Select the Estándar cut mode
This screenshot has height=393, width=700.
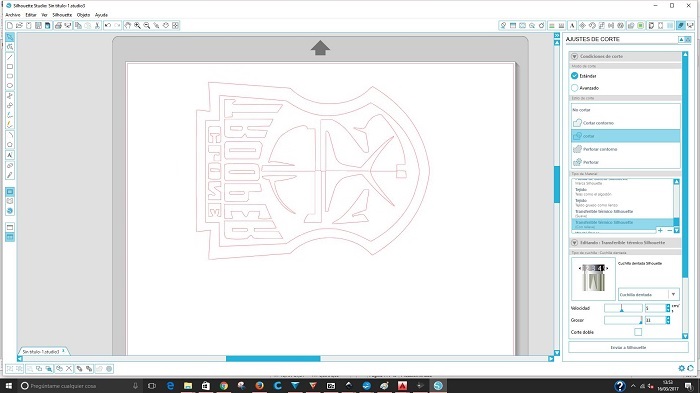point(575,76)
